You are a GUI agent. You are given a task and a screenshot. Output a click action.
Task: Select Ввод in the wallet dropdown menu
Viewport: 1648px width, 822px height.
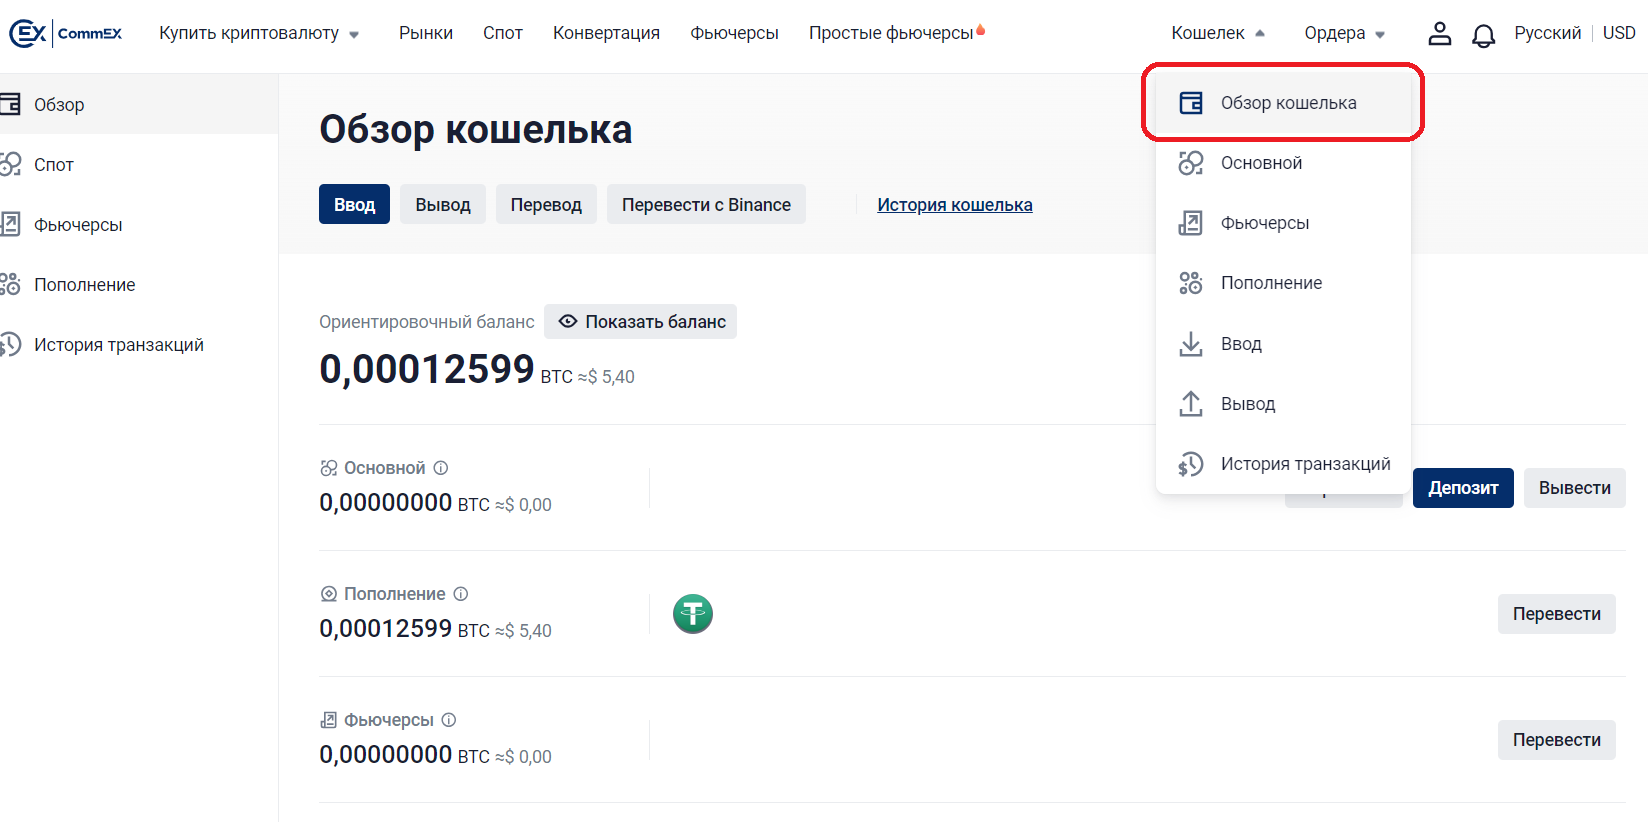tap(1241, 344)
